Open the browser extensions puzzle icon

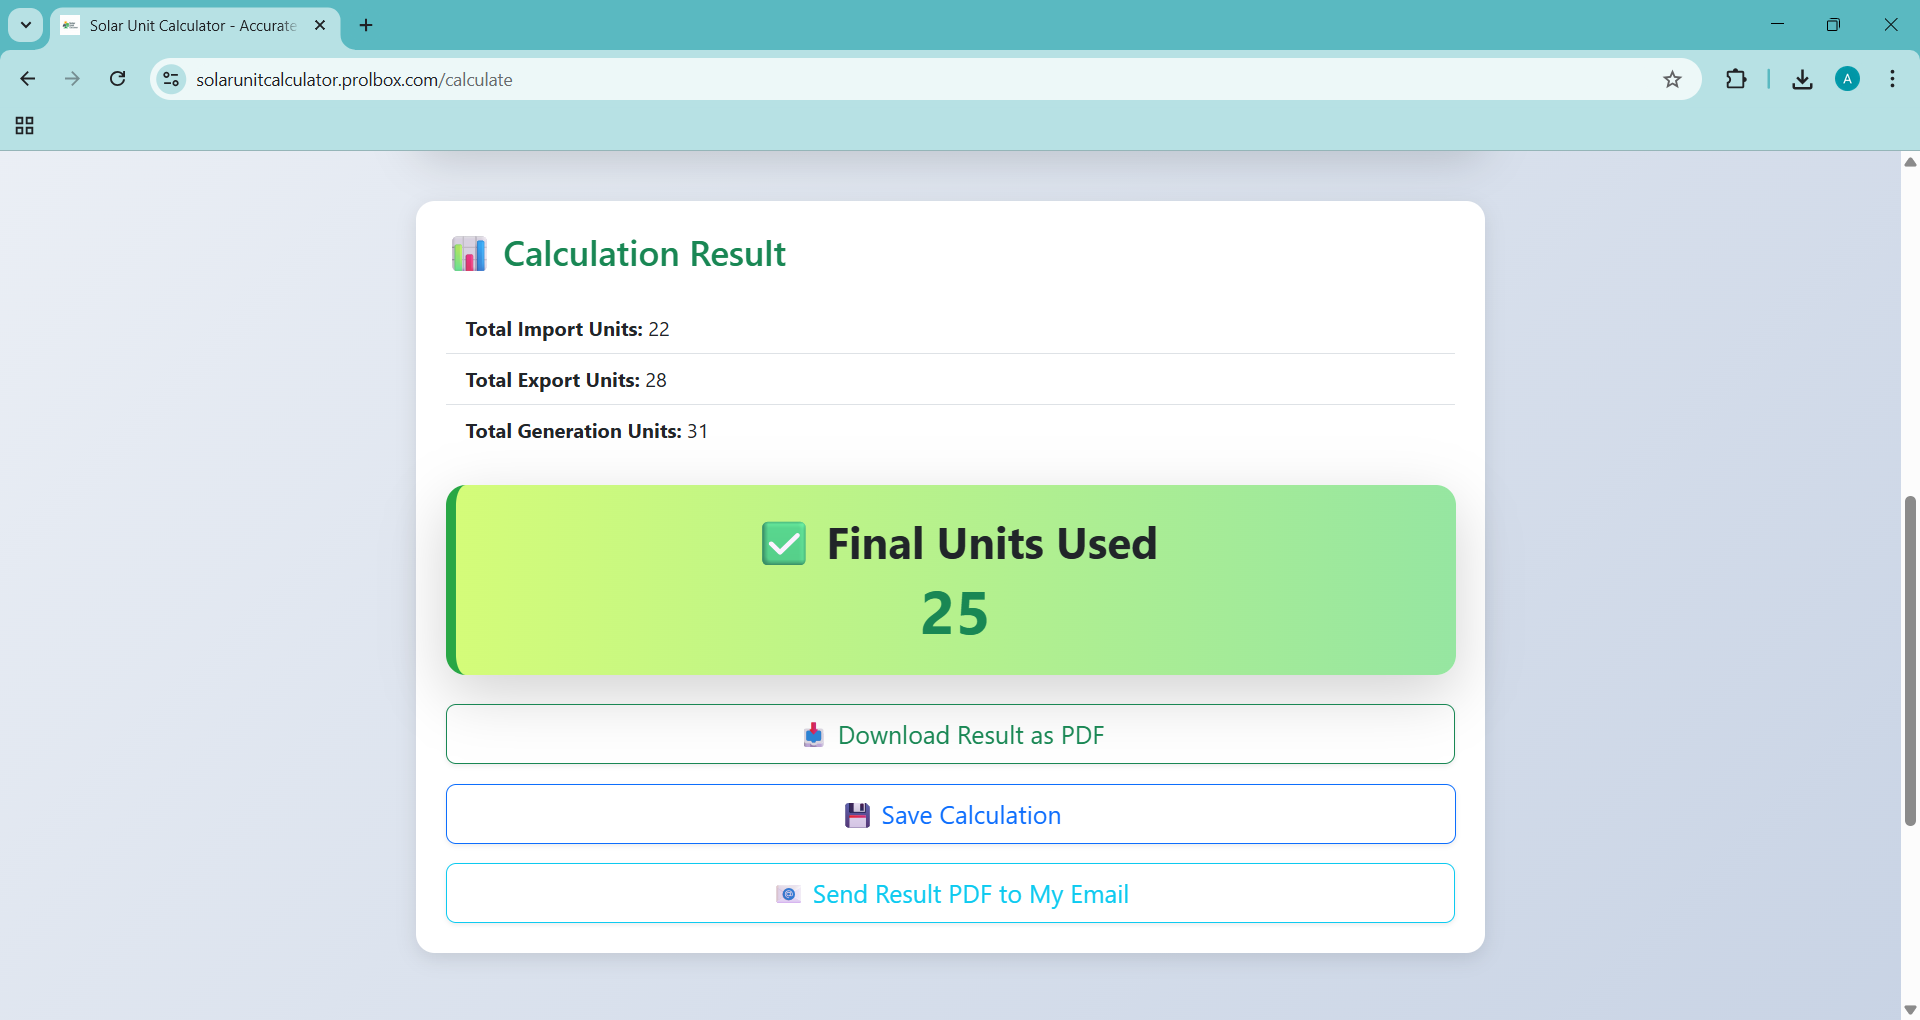tap(1736, 80)
